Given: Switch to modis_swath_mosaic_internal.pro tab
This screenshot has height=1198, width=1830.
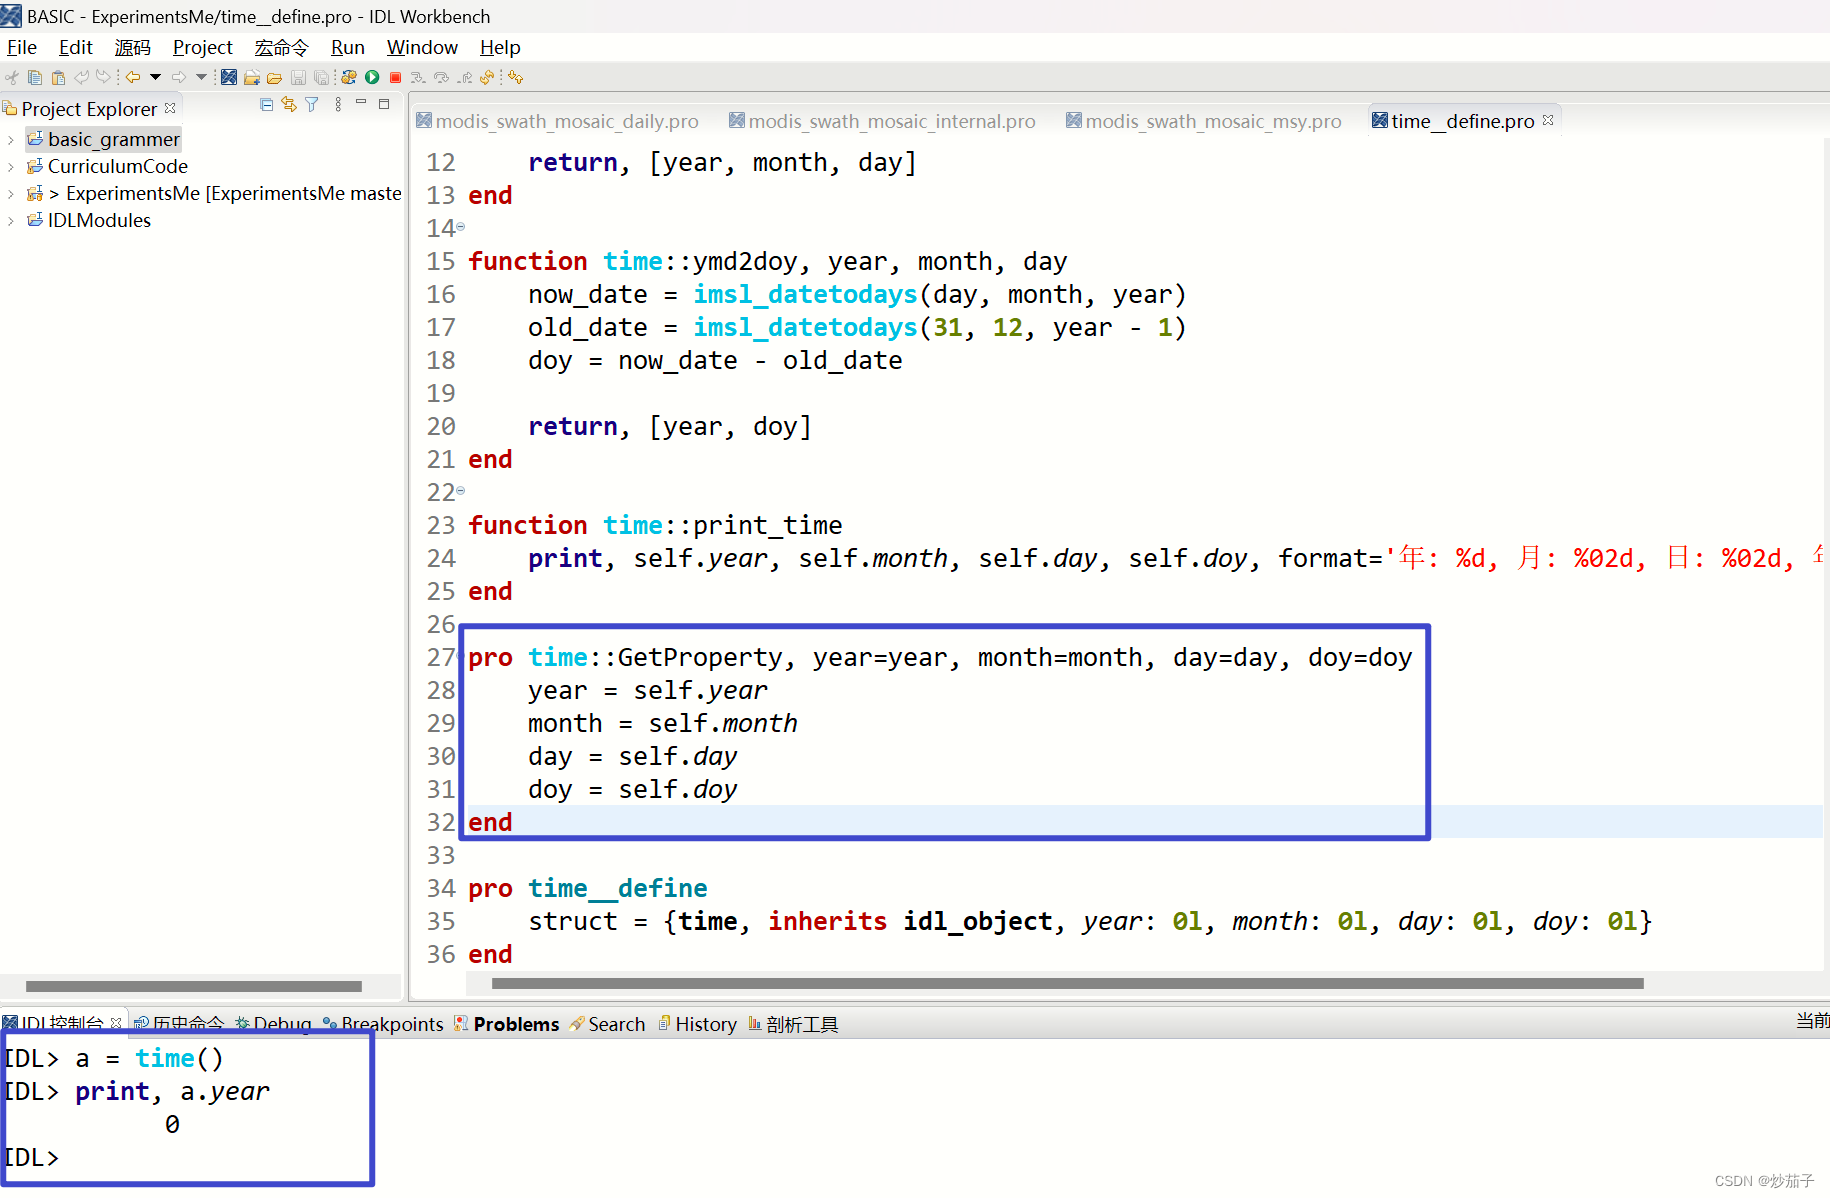Looking at the screenshot, I should [882, 121].
